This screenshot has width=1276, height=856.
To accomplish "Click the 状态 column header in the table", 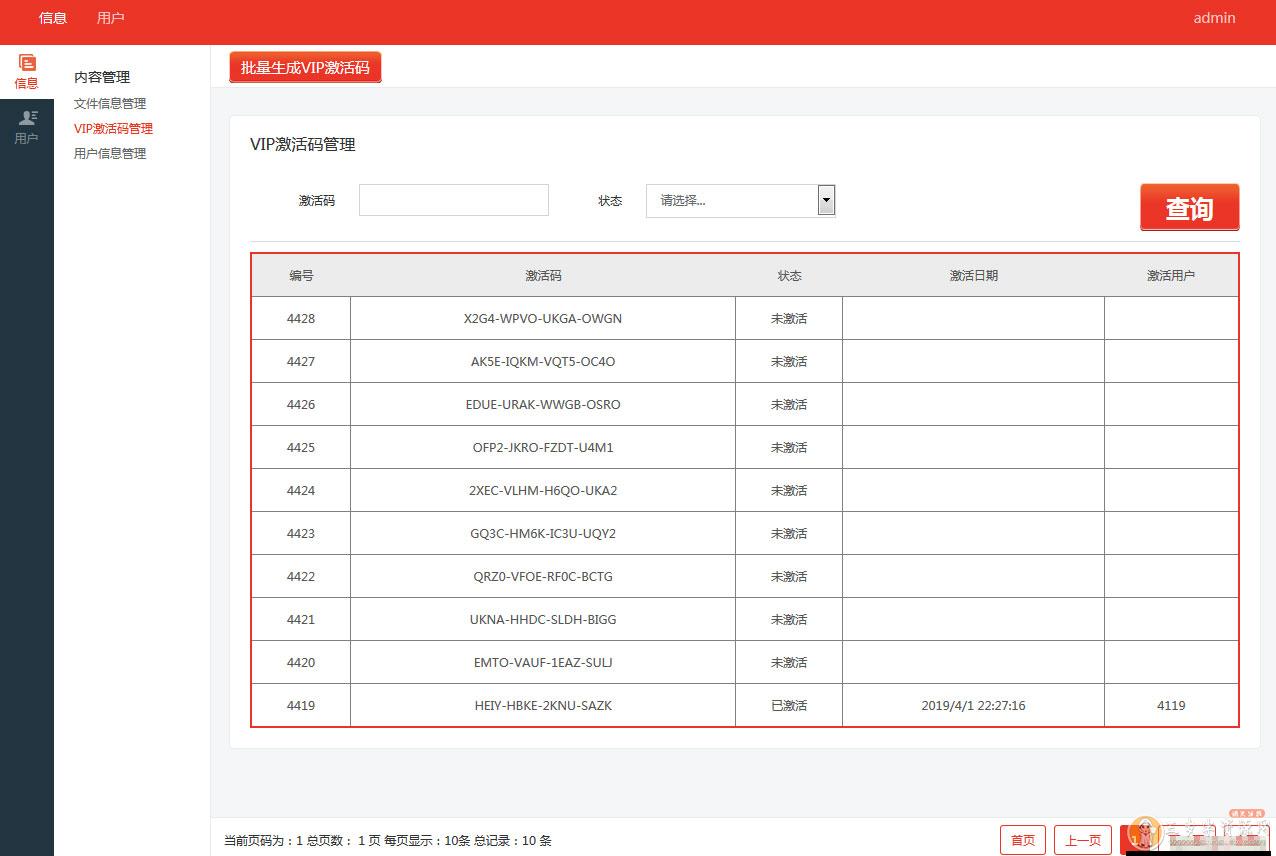I will tap(789, 275).
